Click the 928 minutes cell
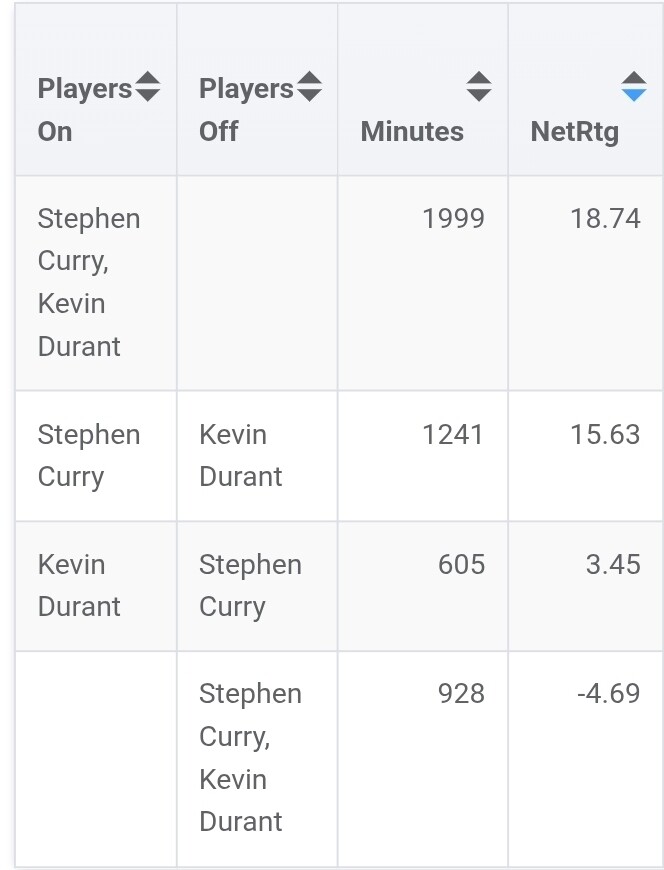664x870 pixels. pos(461,693)
